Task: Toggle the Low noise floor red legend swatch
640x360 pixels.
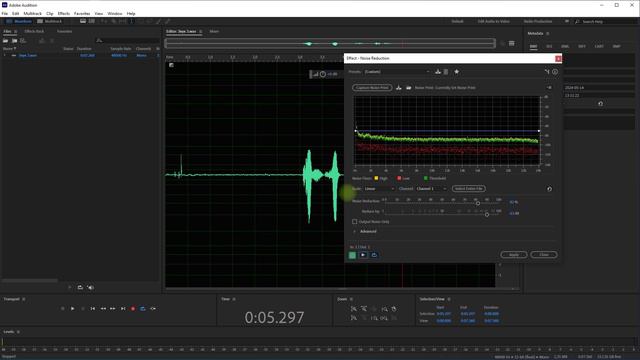Action: point(399,178)
